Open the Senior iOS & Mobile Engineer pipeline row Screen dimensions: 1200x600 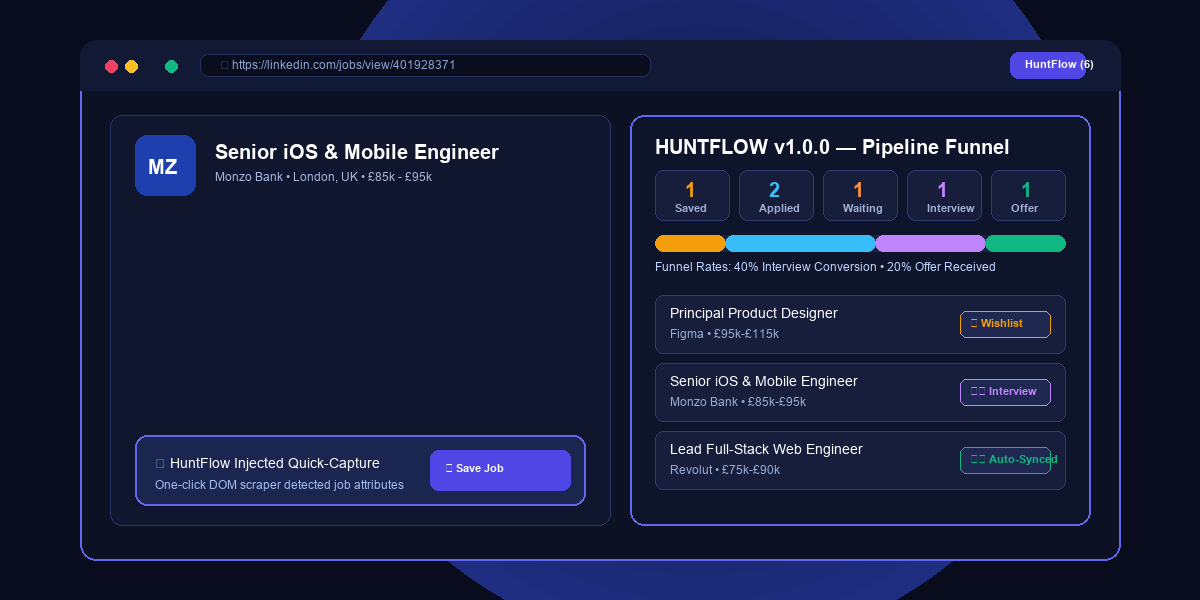point(860,392)
